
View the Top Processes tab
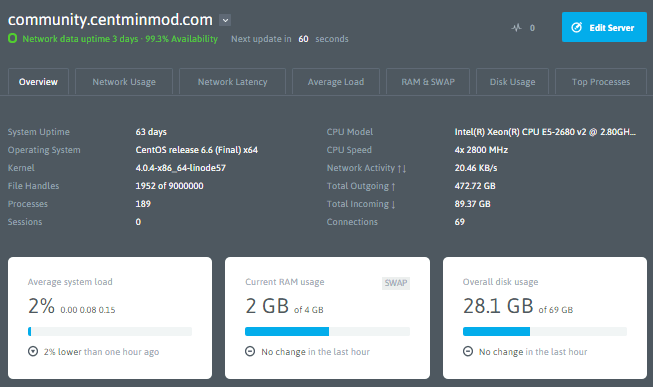[601, 82]
